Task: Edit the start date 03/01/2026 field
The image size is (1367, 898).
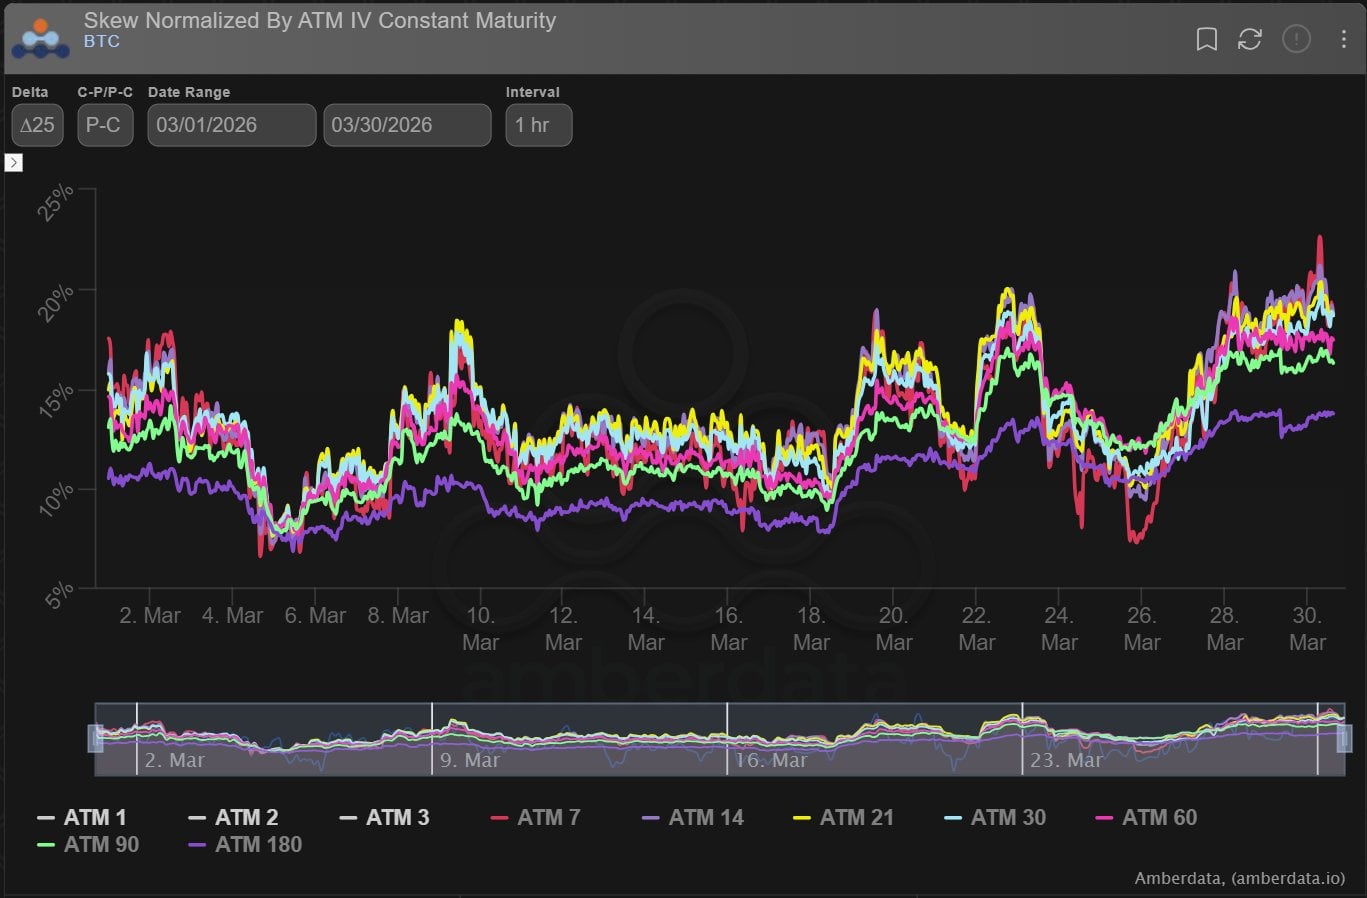Action: coord(231,125)
